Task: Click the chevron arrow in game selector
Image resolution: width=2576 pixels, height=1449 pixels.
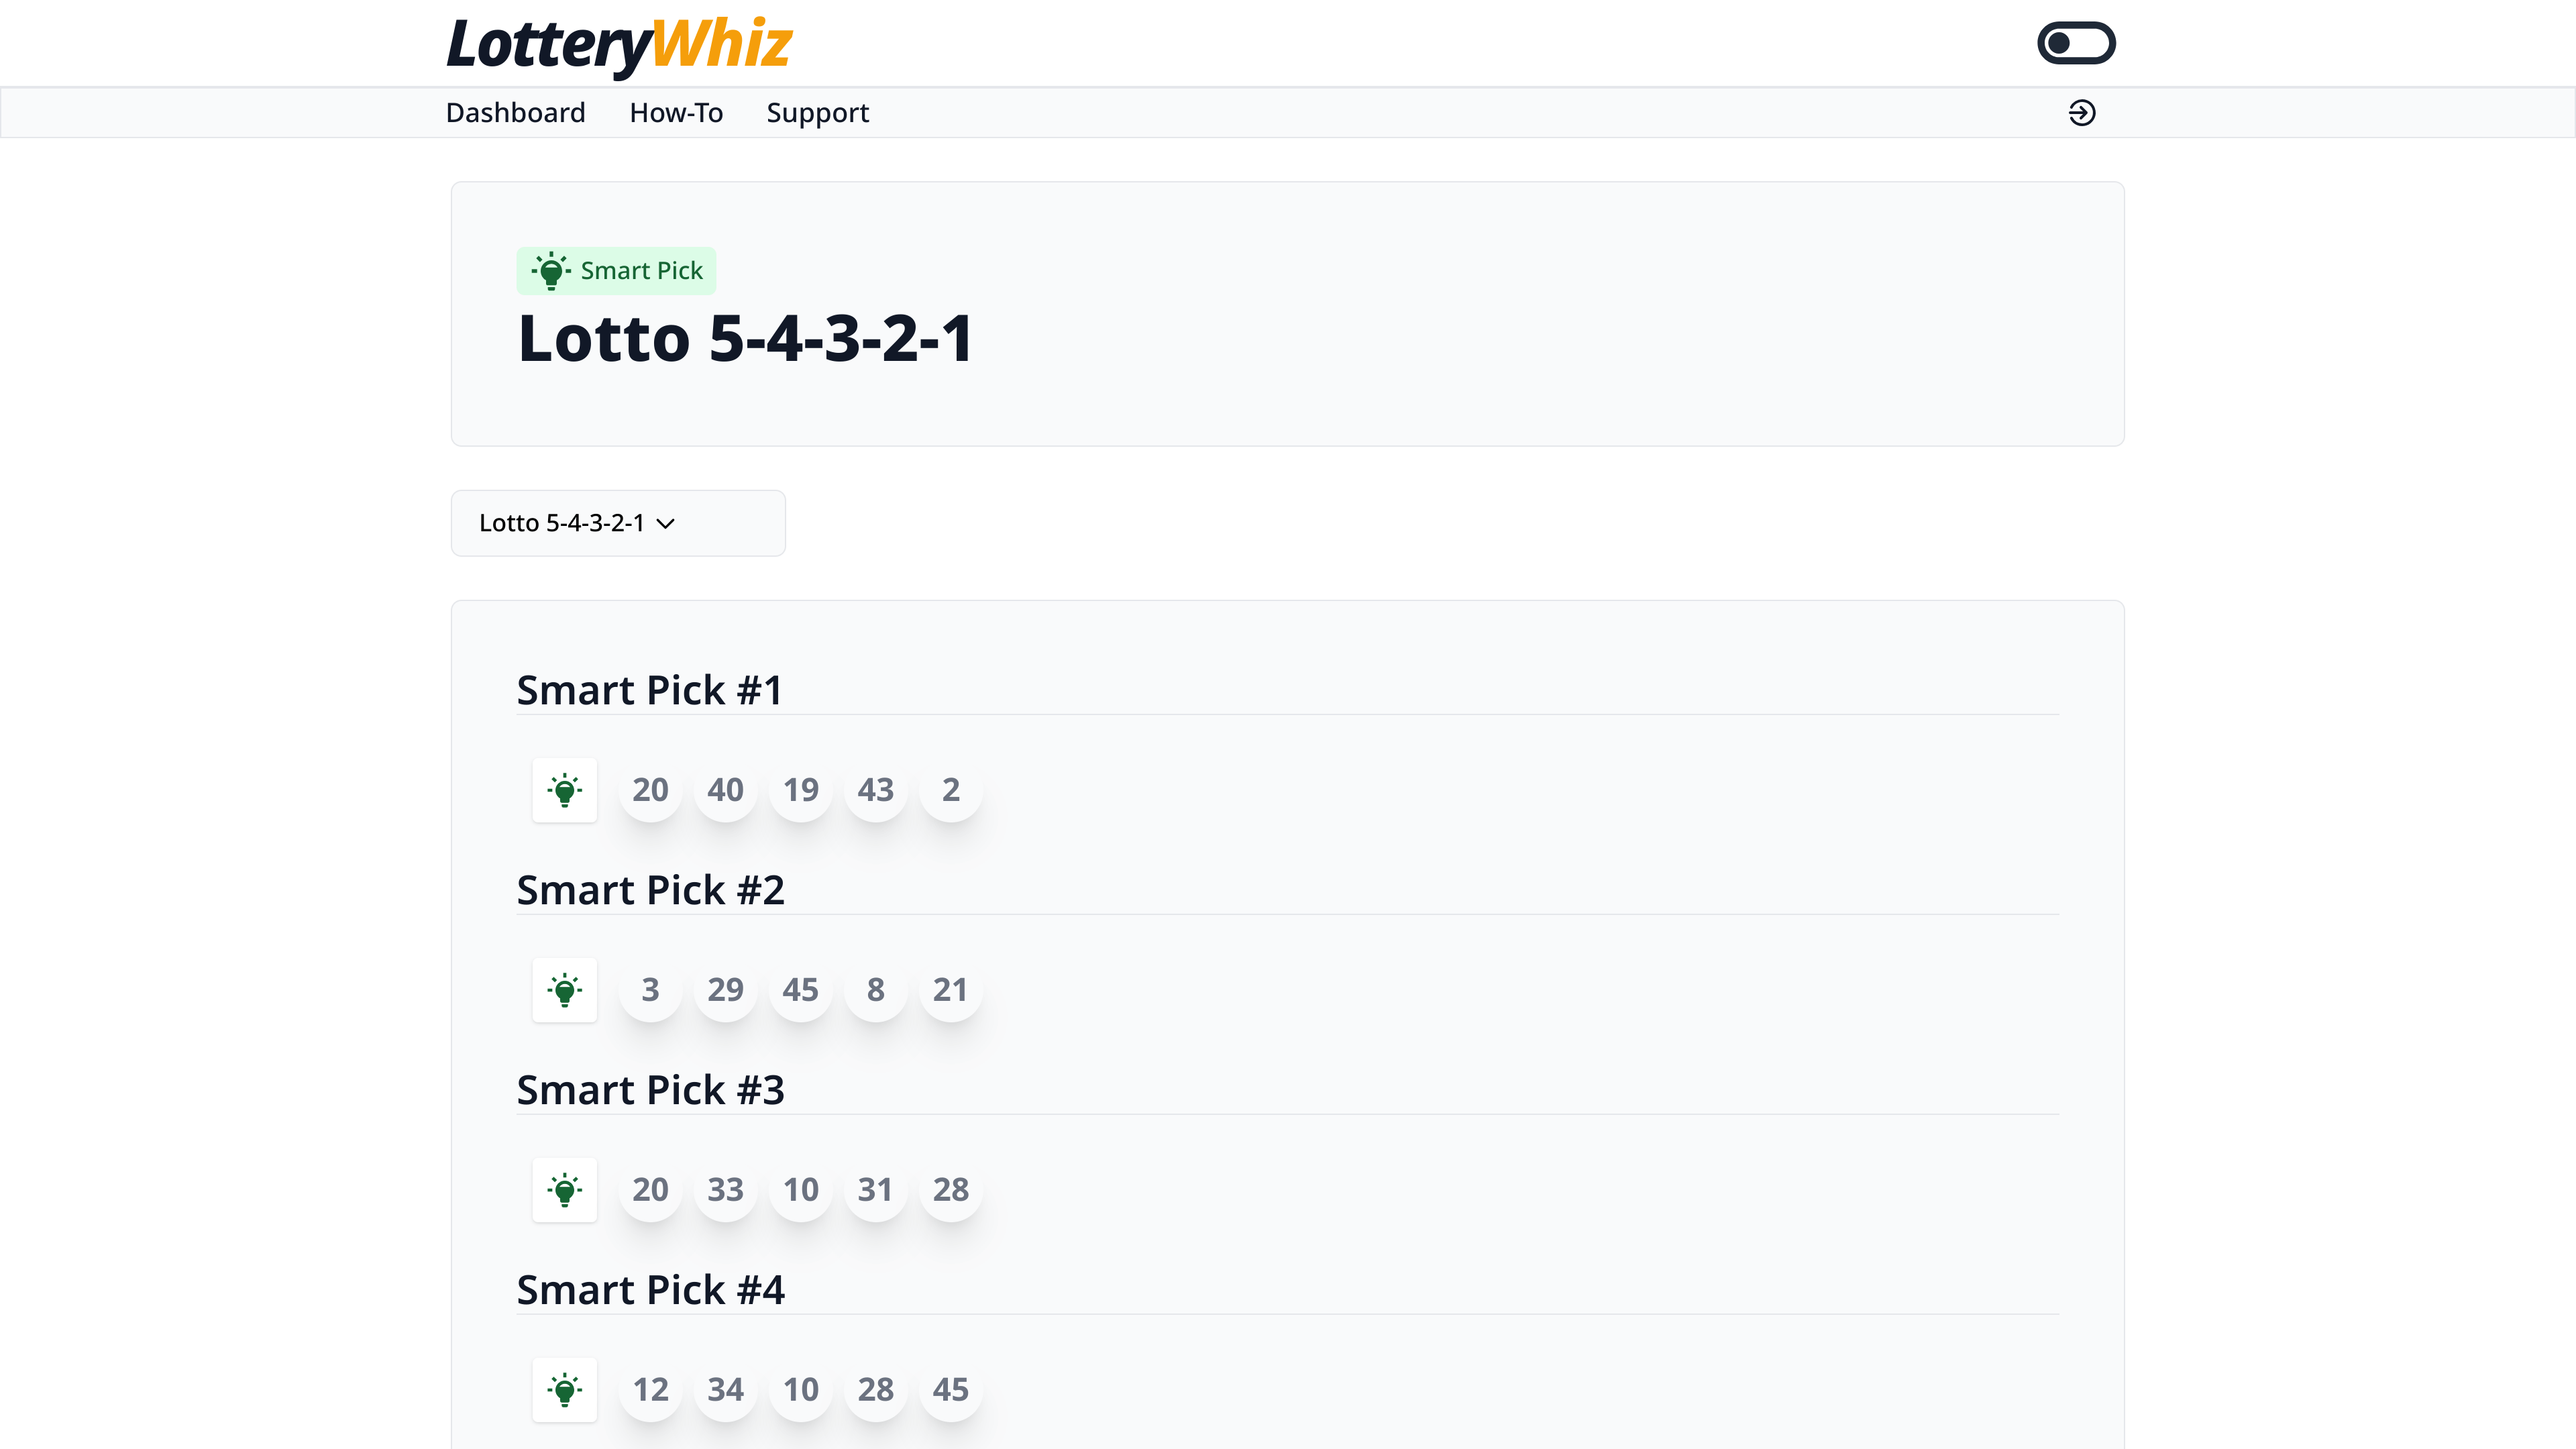Action: click(x=666, y=523)
